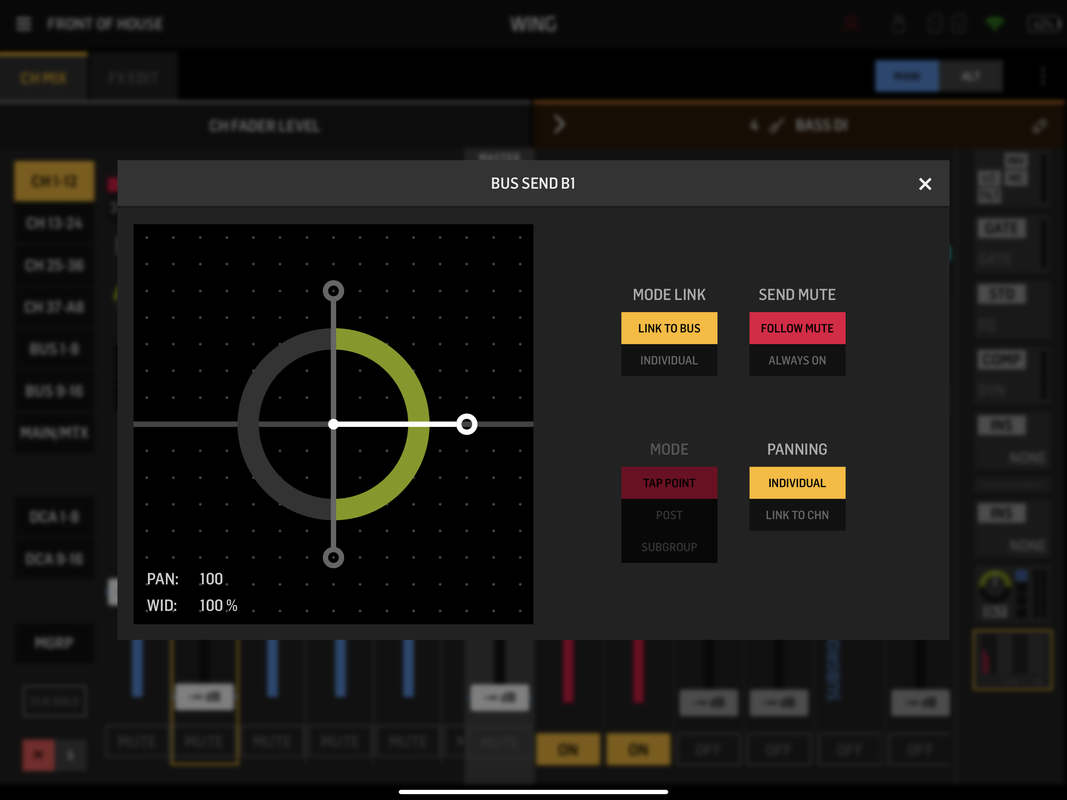Expand with the chevron arrow beside channel name

(x=559, y=124)
